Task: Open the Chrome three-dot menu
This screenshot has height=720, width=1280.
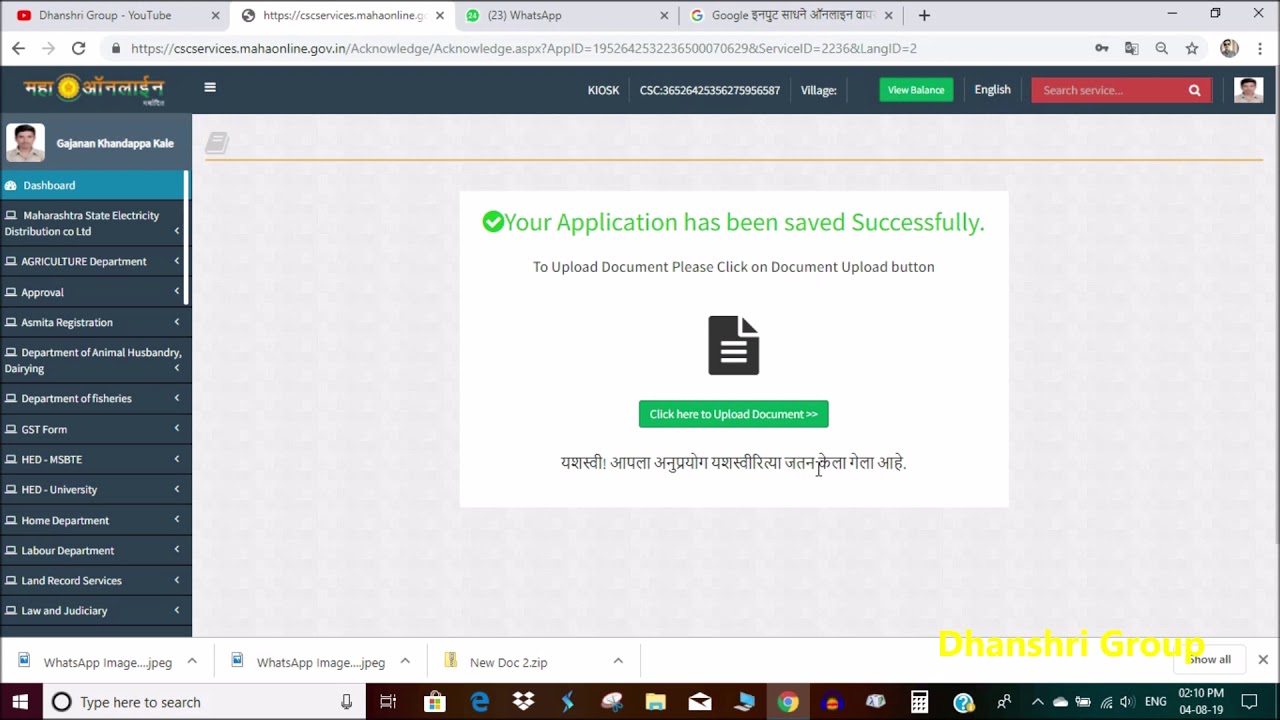Action: click(1259, 48)
